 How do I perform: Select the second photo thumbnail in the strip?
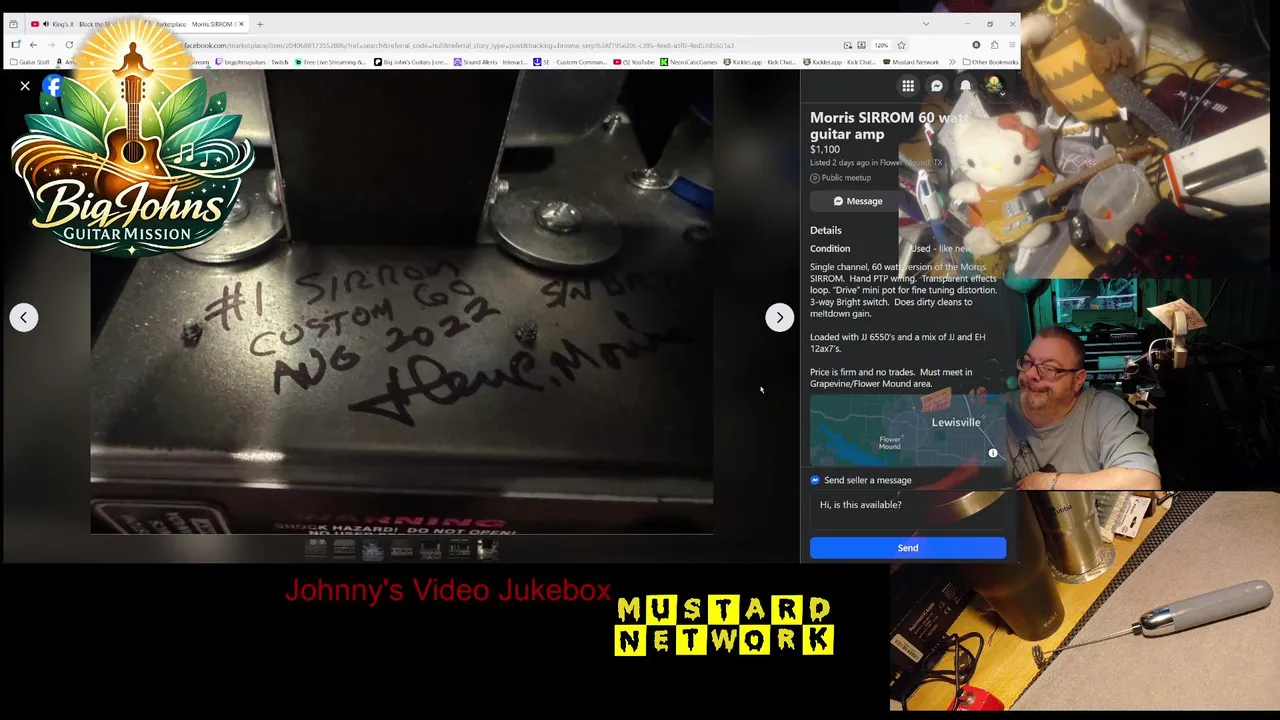click(344, 548)
